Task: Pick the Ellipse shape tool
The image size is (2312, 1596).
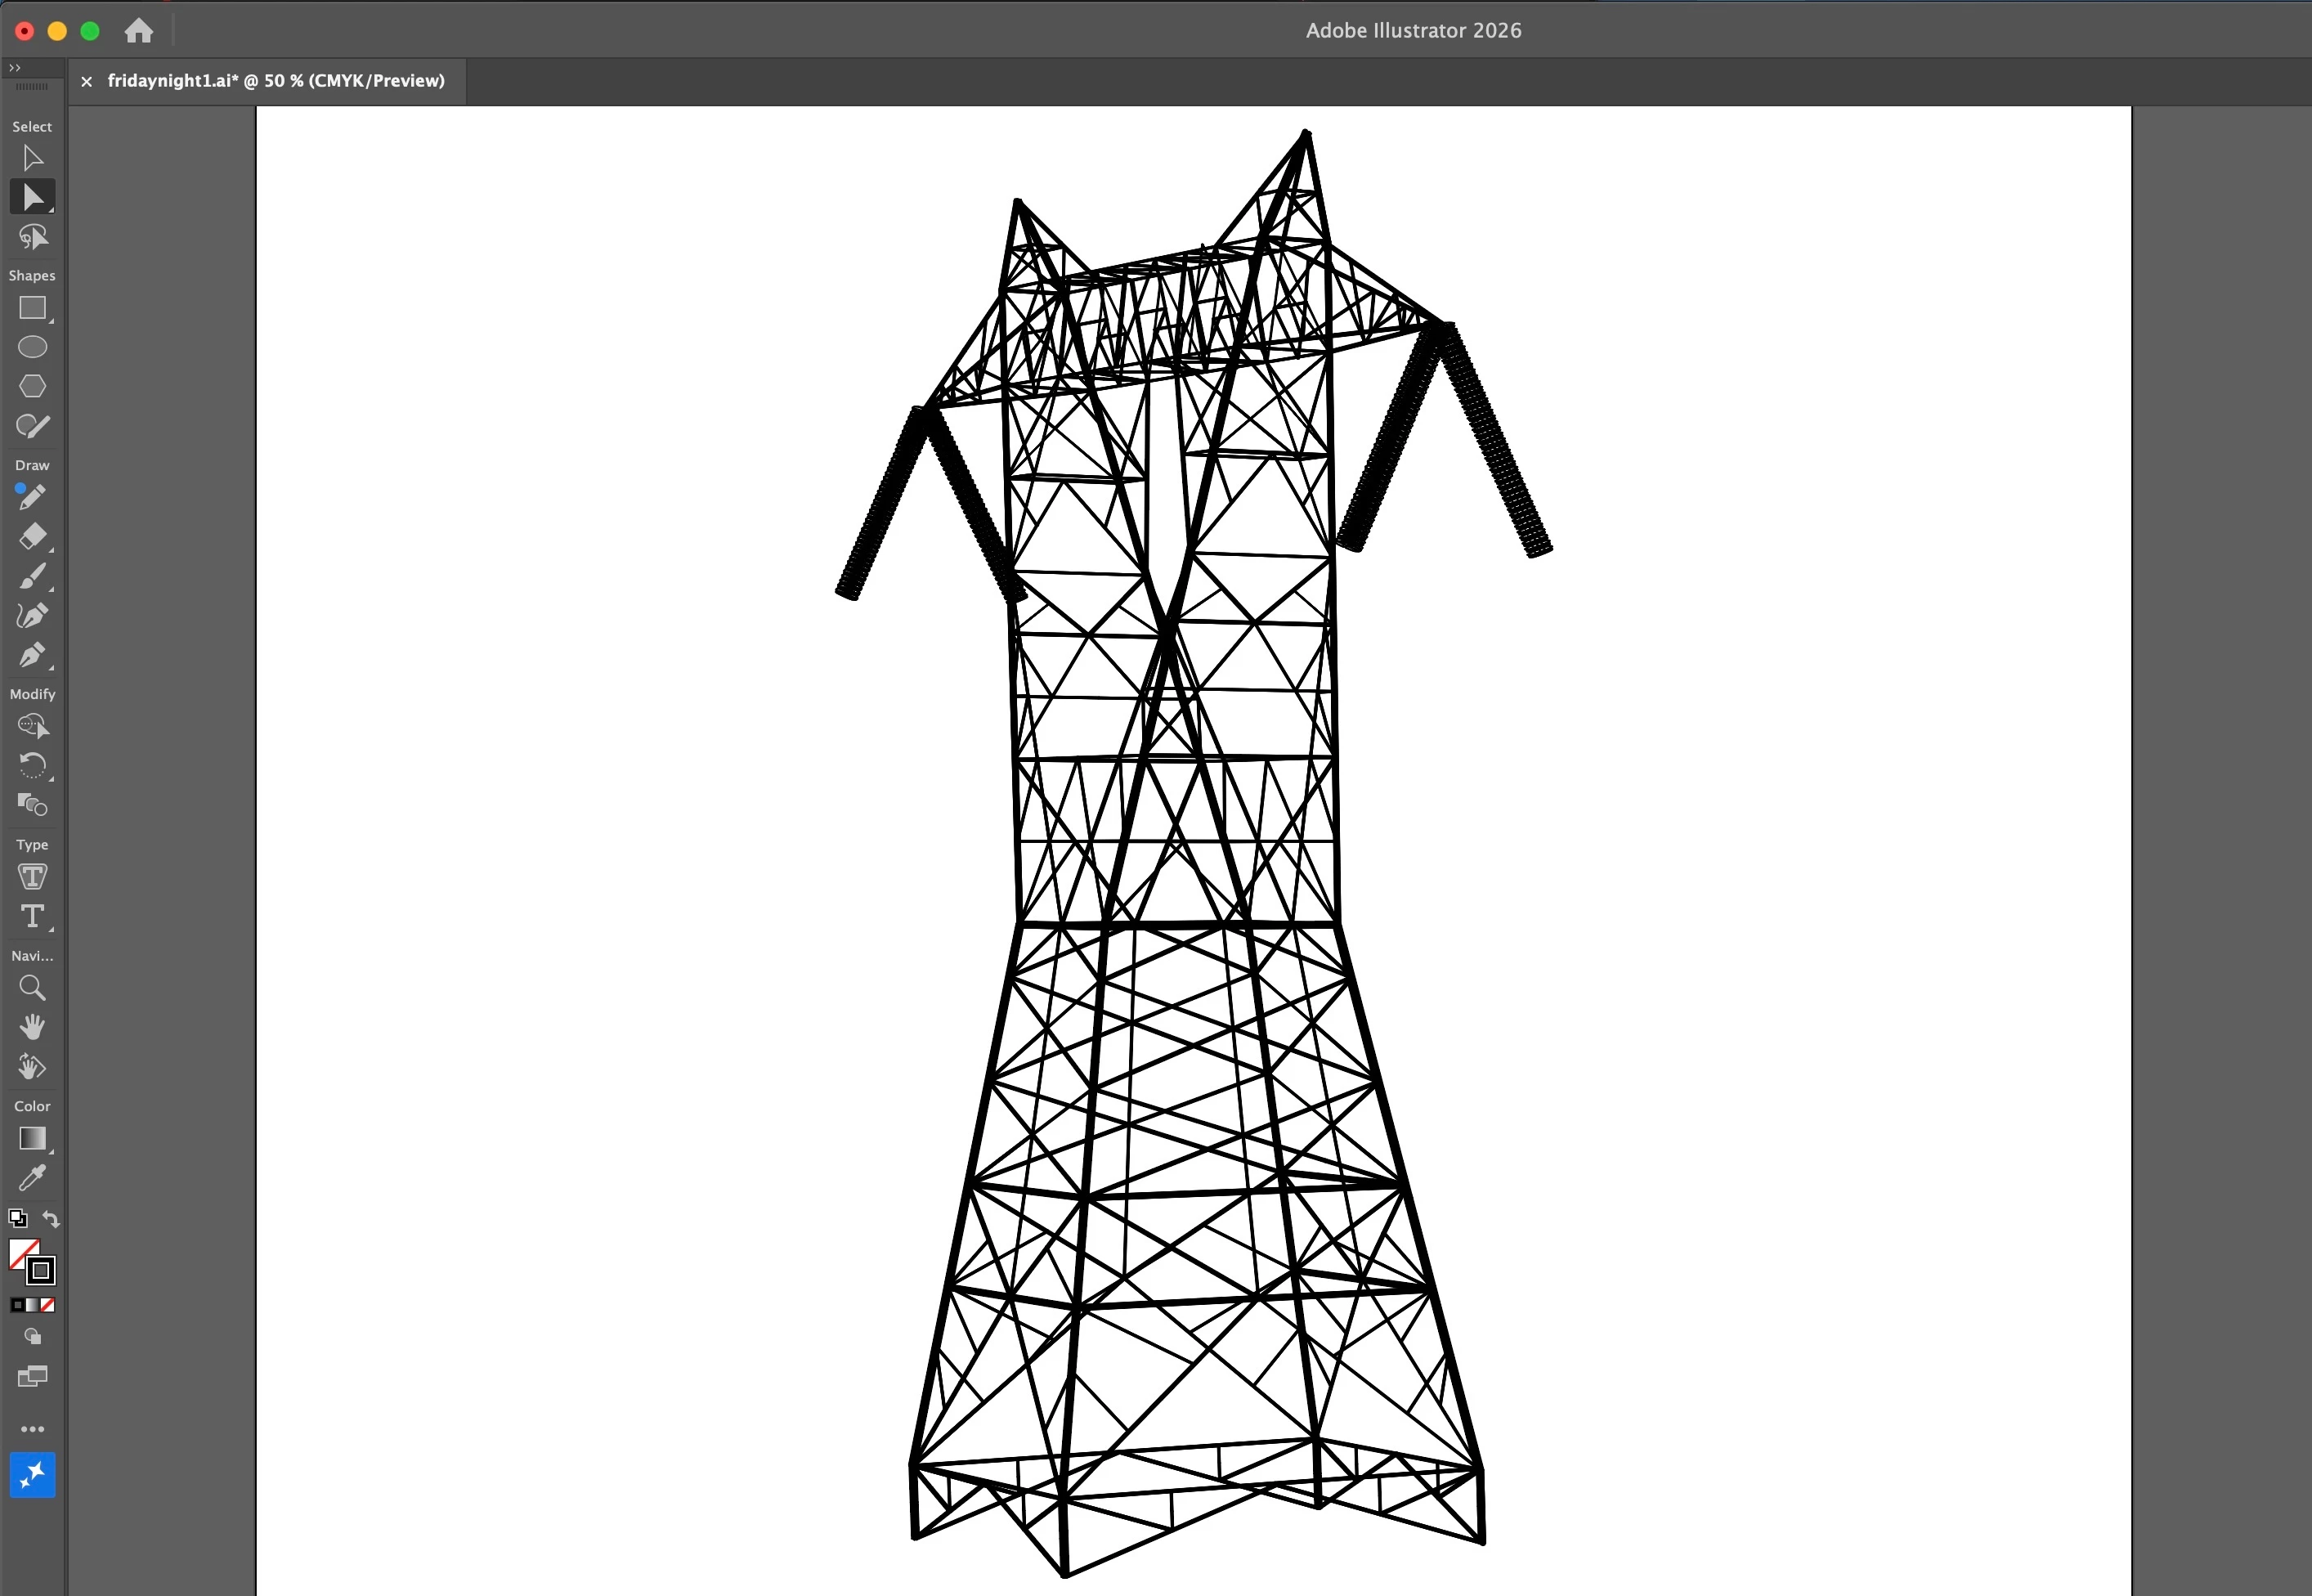Action: click(32, 347)
